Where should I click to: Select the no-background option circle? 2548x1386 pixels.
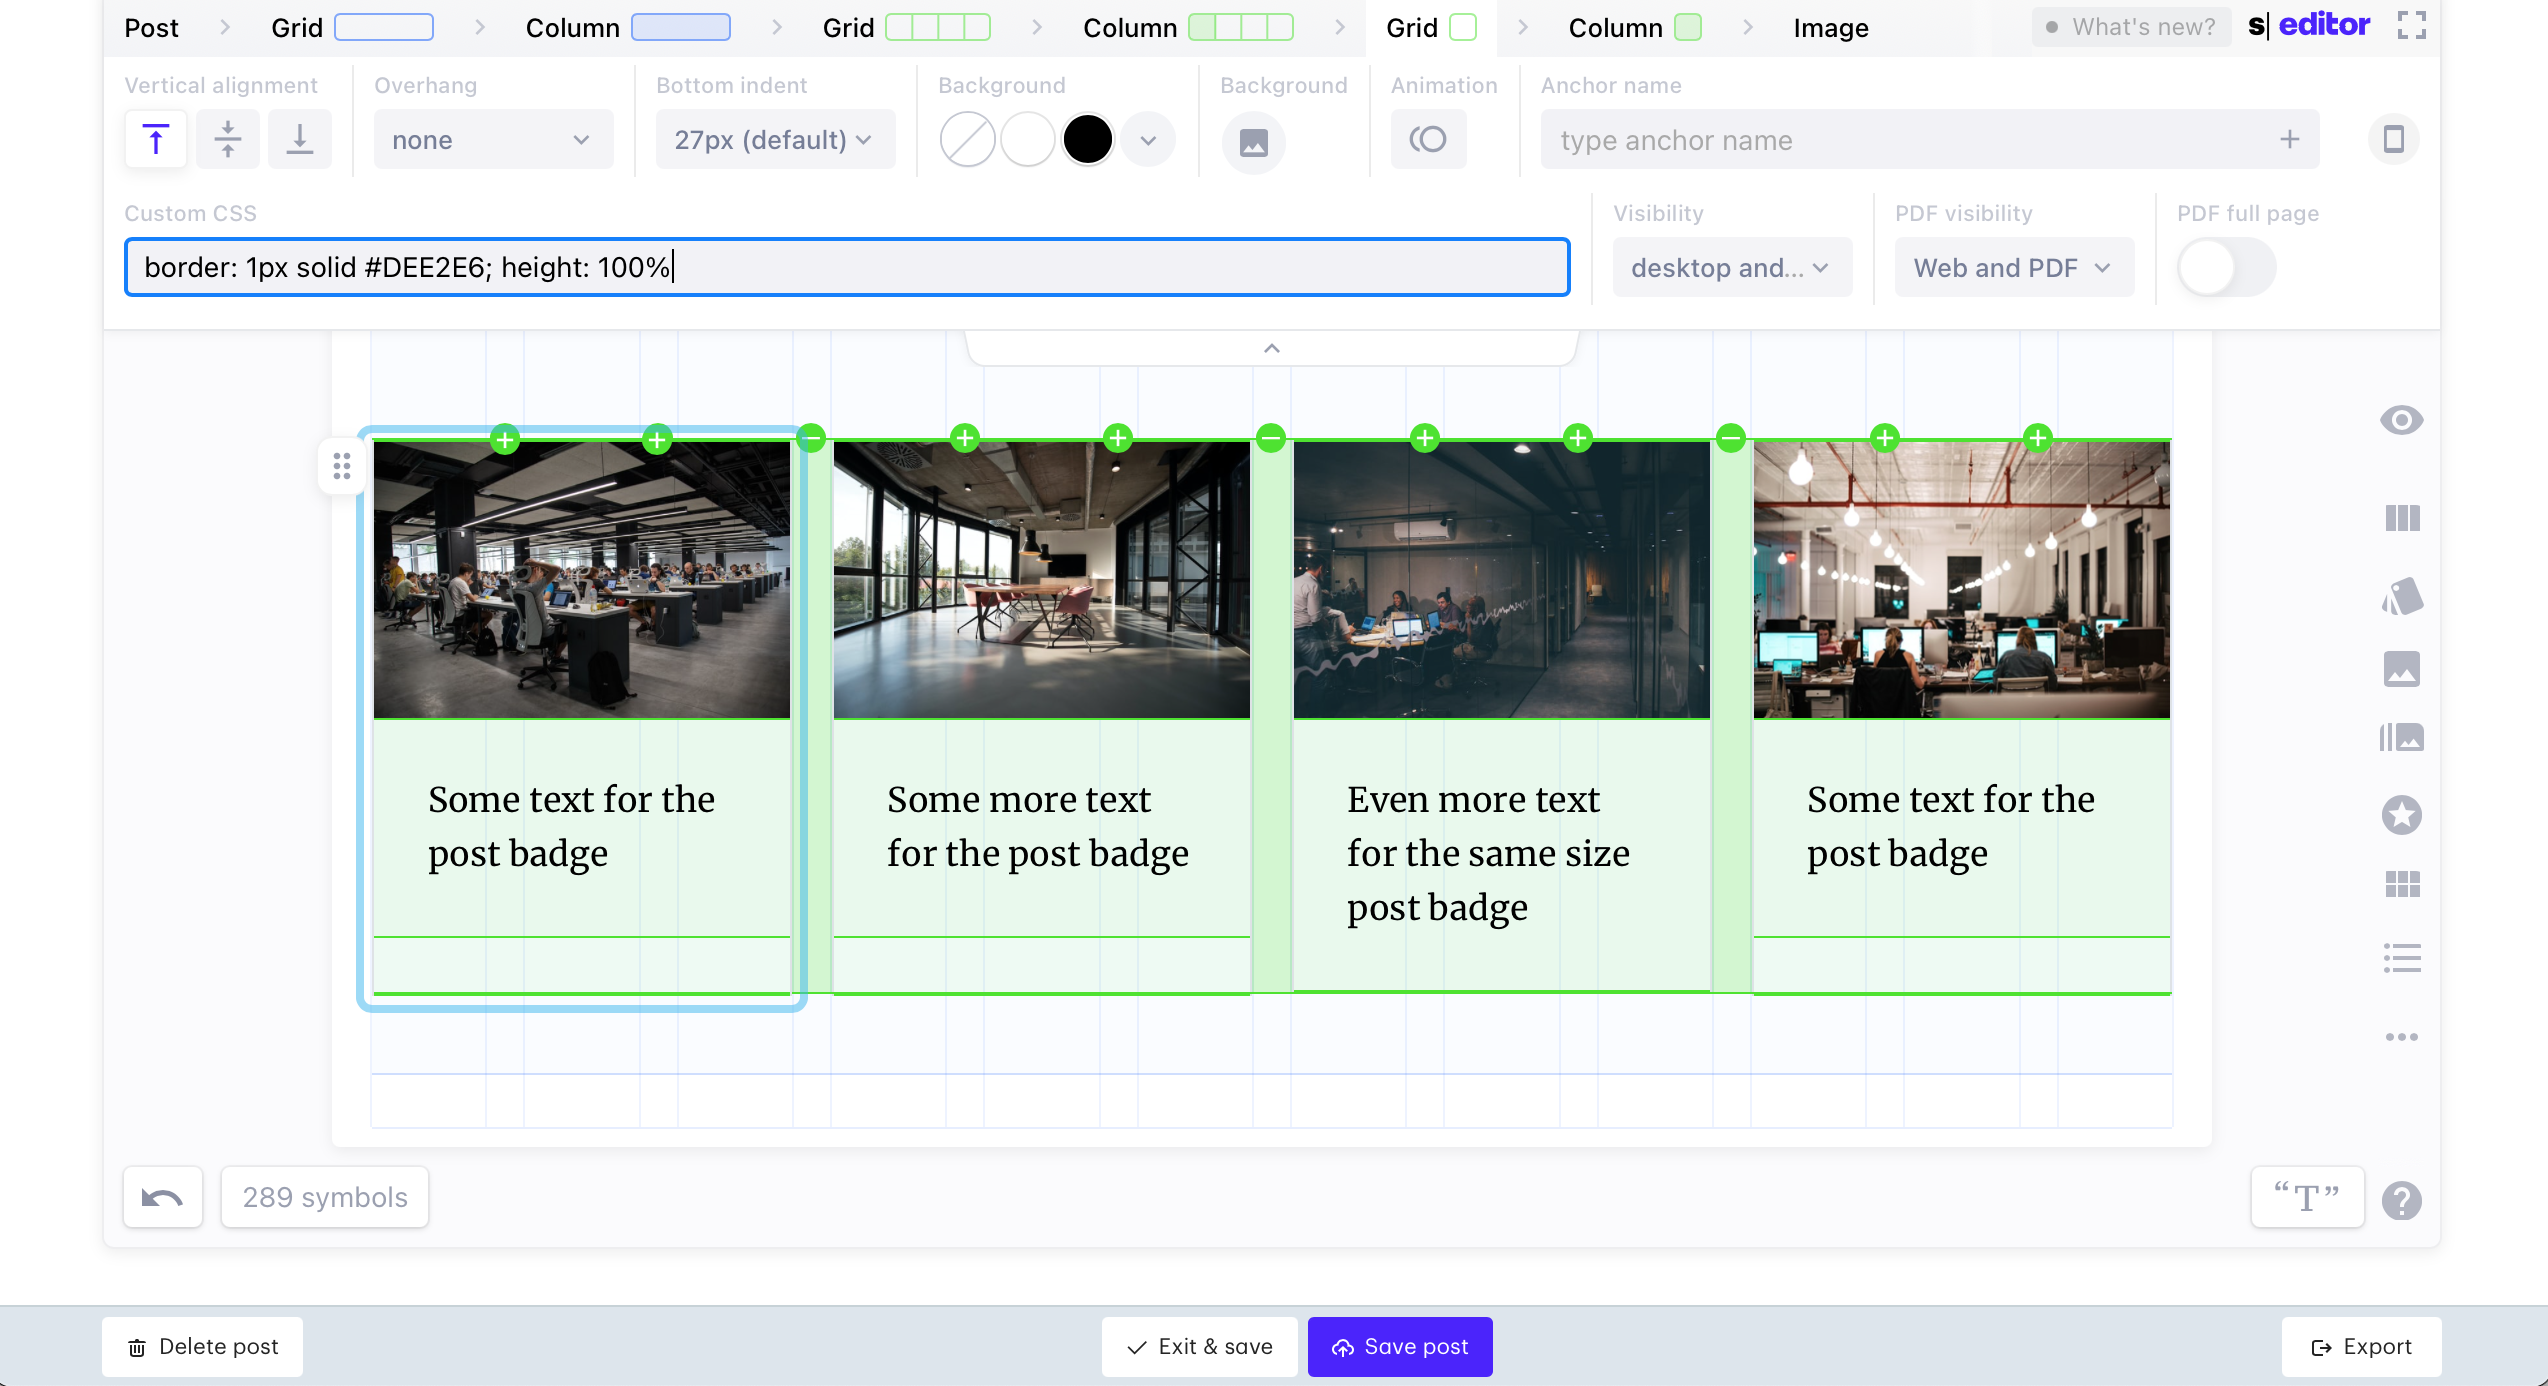point(967,140)
